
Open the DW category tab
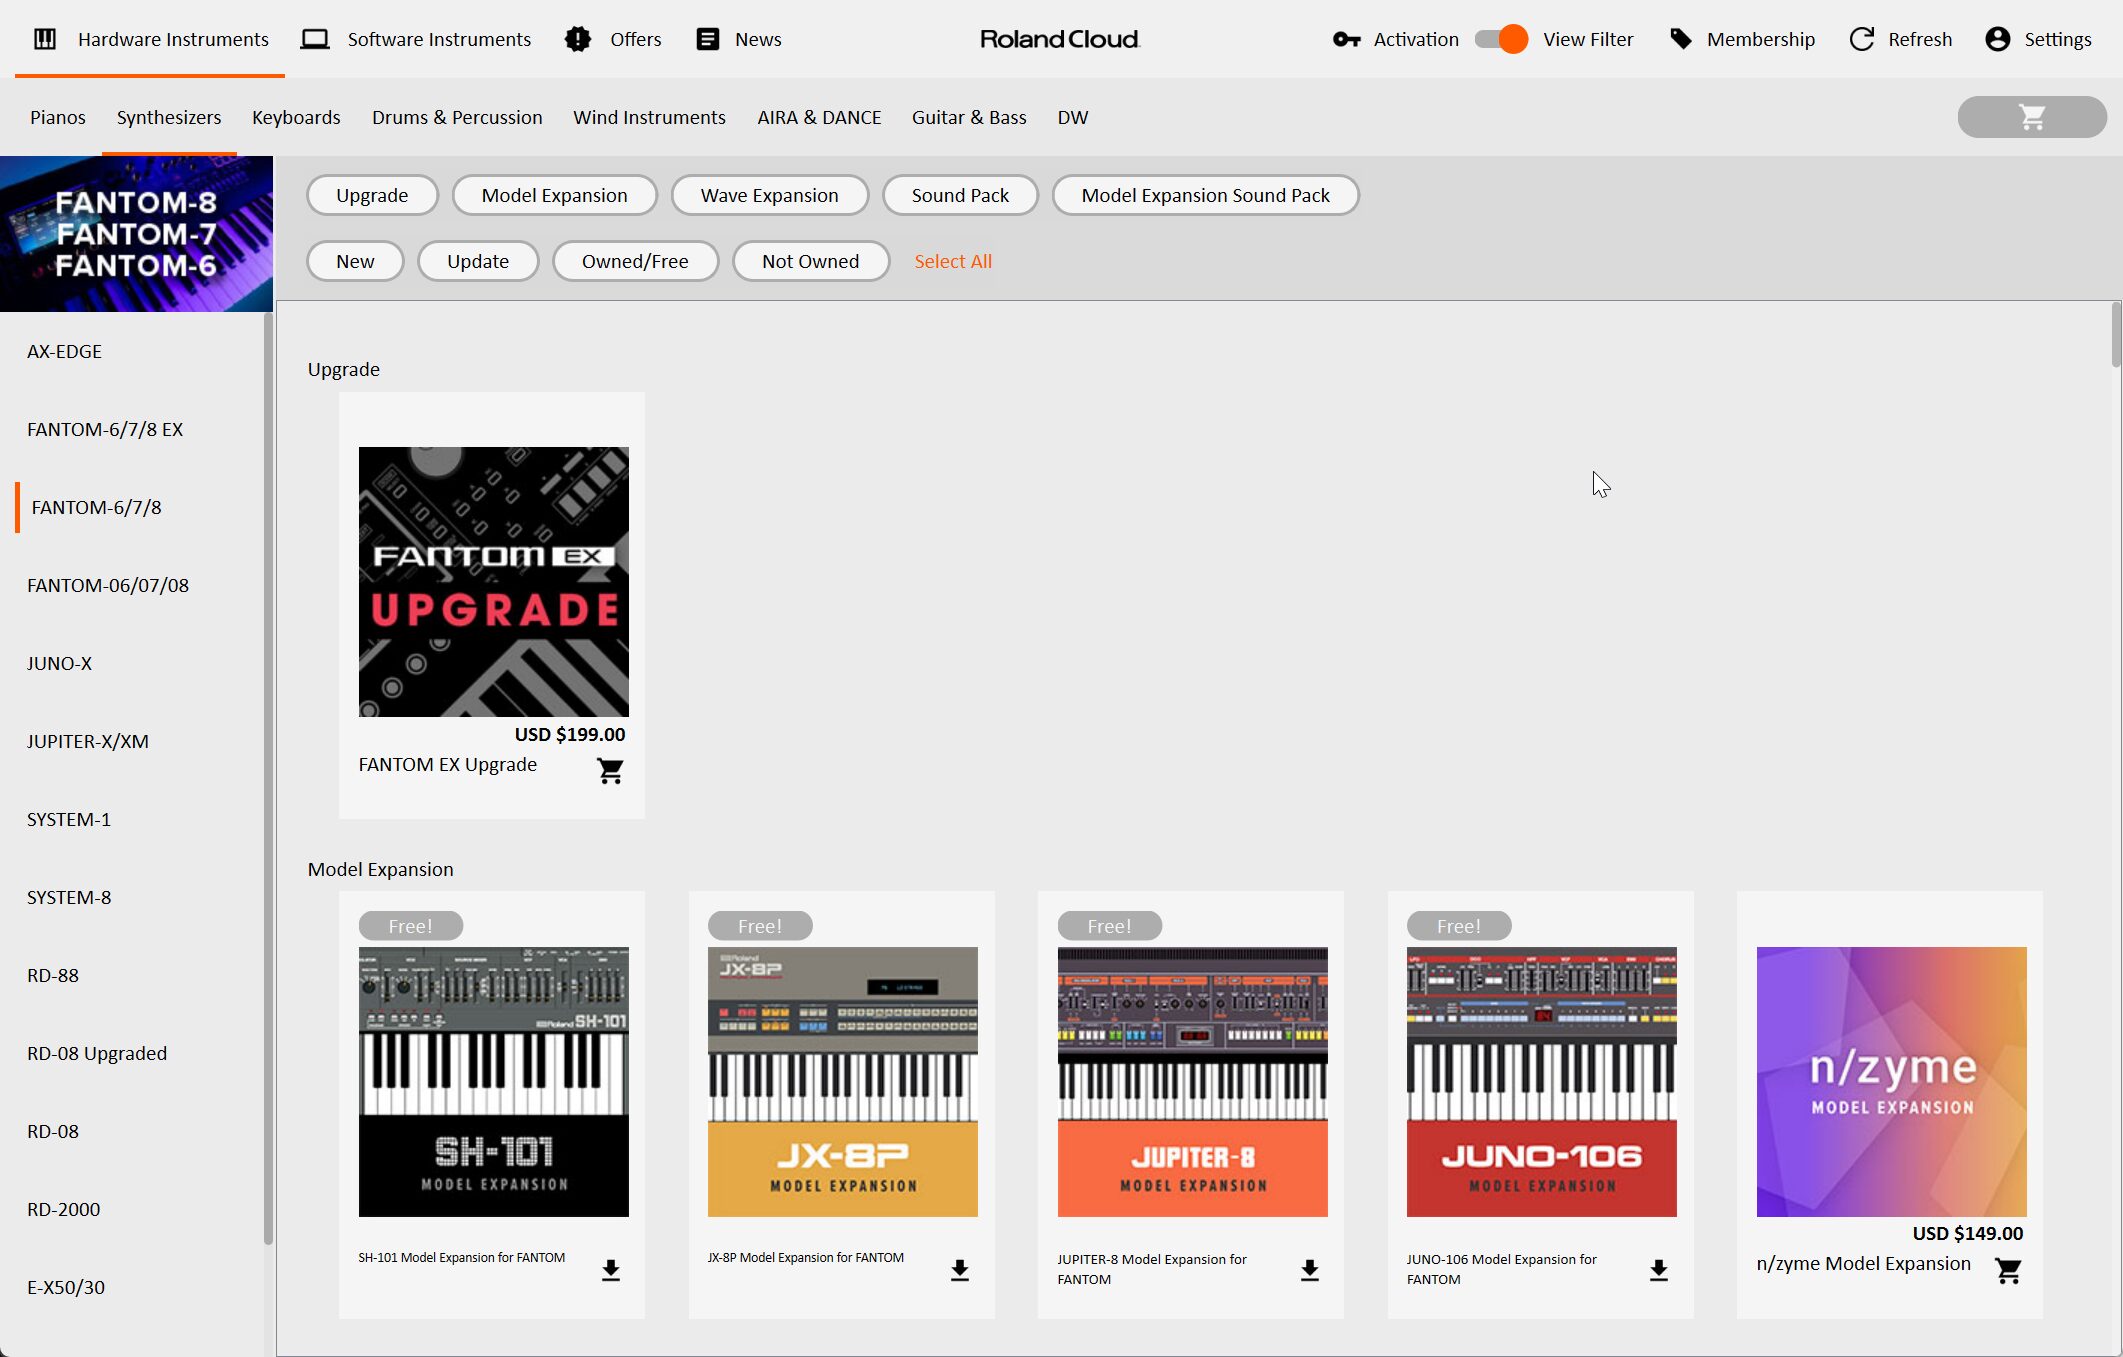tap(1072, 117)
